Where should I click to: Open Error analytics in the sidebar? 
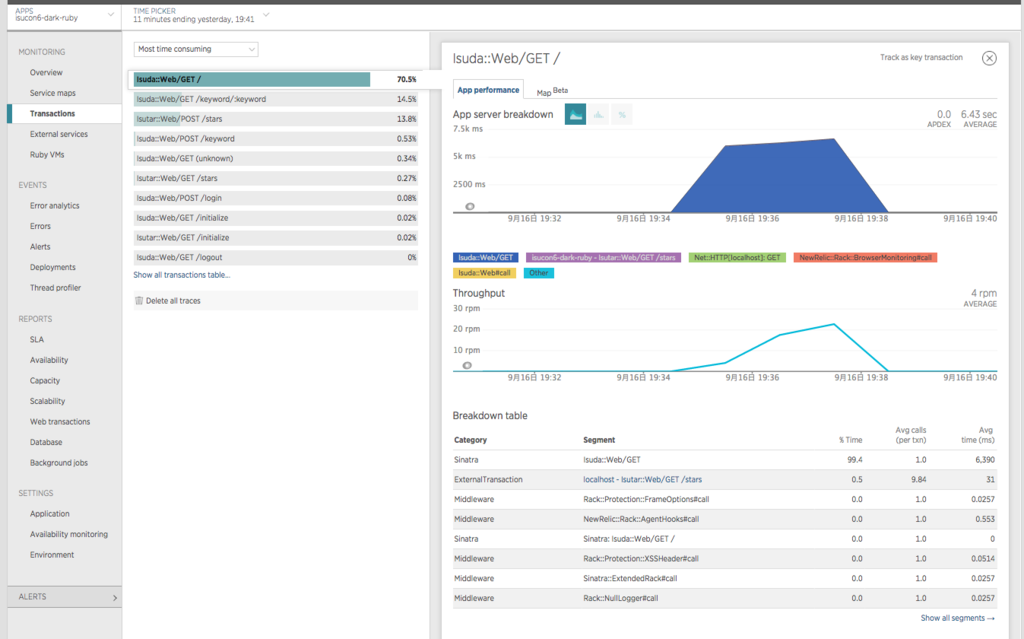pyautogui.click(x=54, y=206)
